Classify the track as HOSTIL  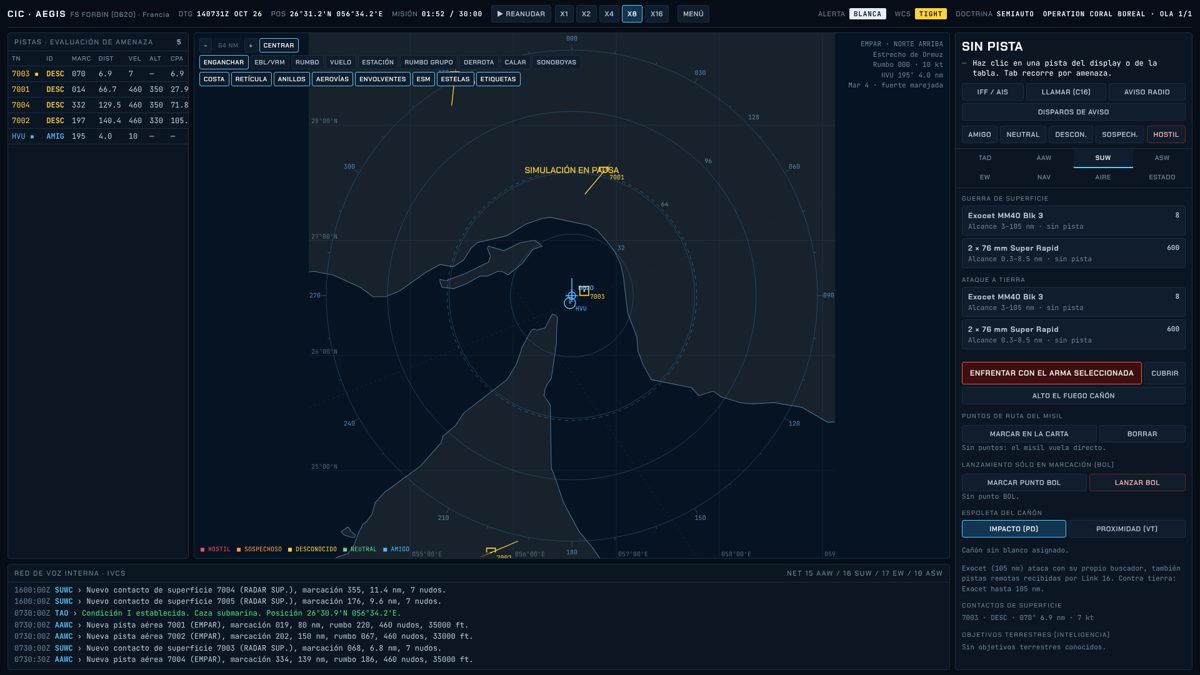point(1166,134)
